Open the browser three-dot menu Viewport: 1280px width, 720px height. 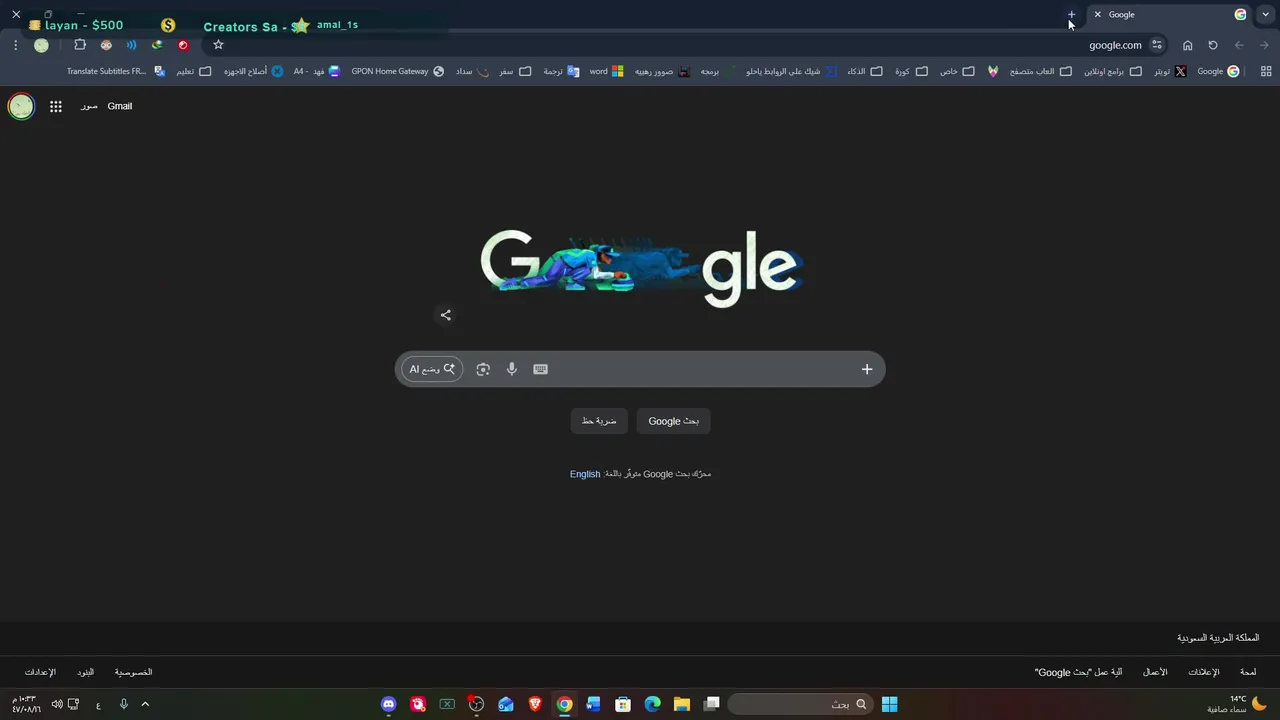coord(15,45)
